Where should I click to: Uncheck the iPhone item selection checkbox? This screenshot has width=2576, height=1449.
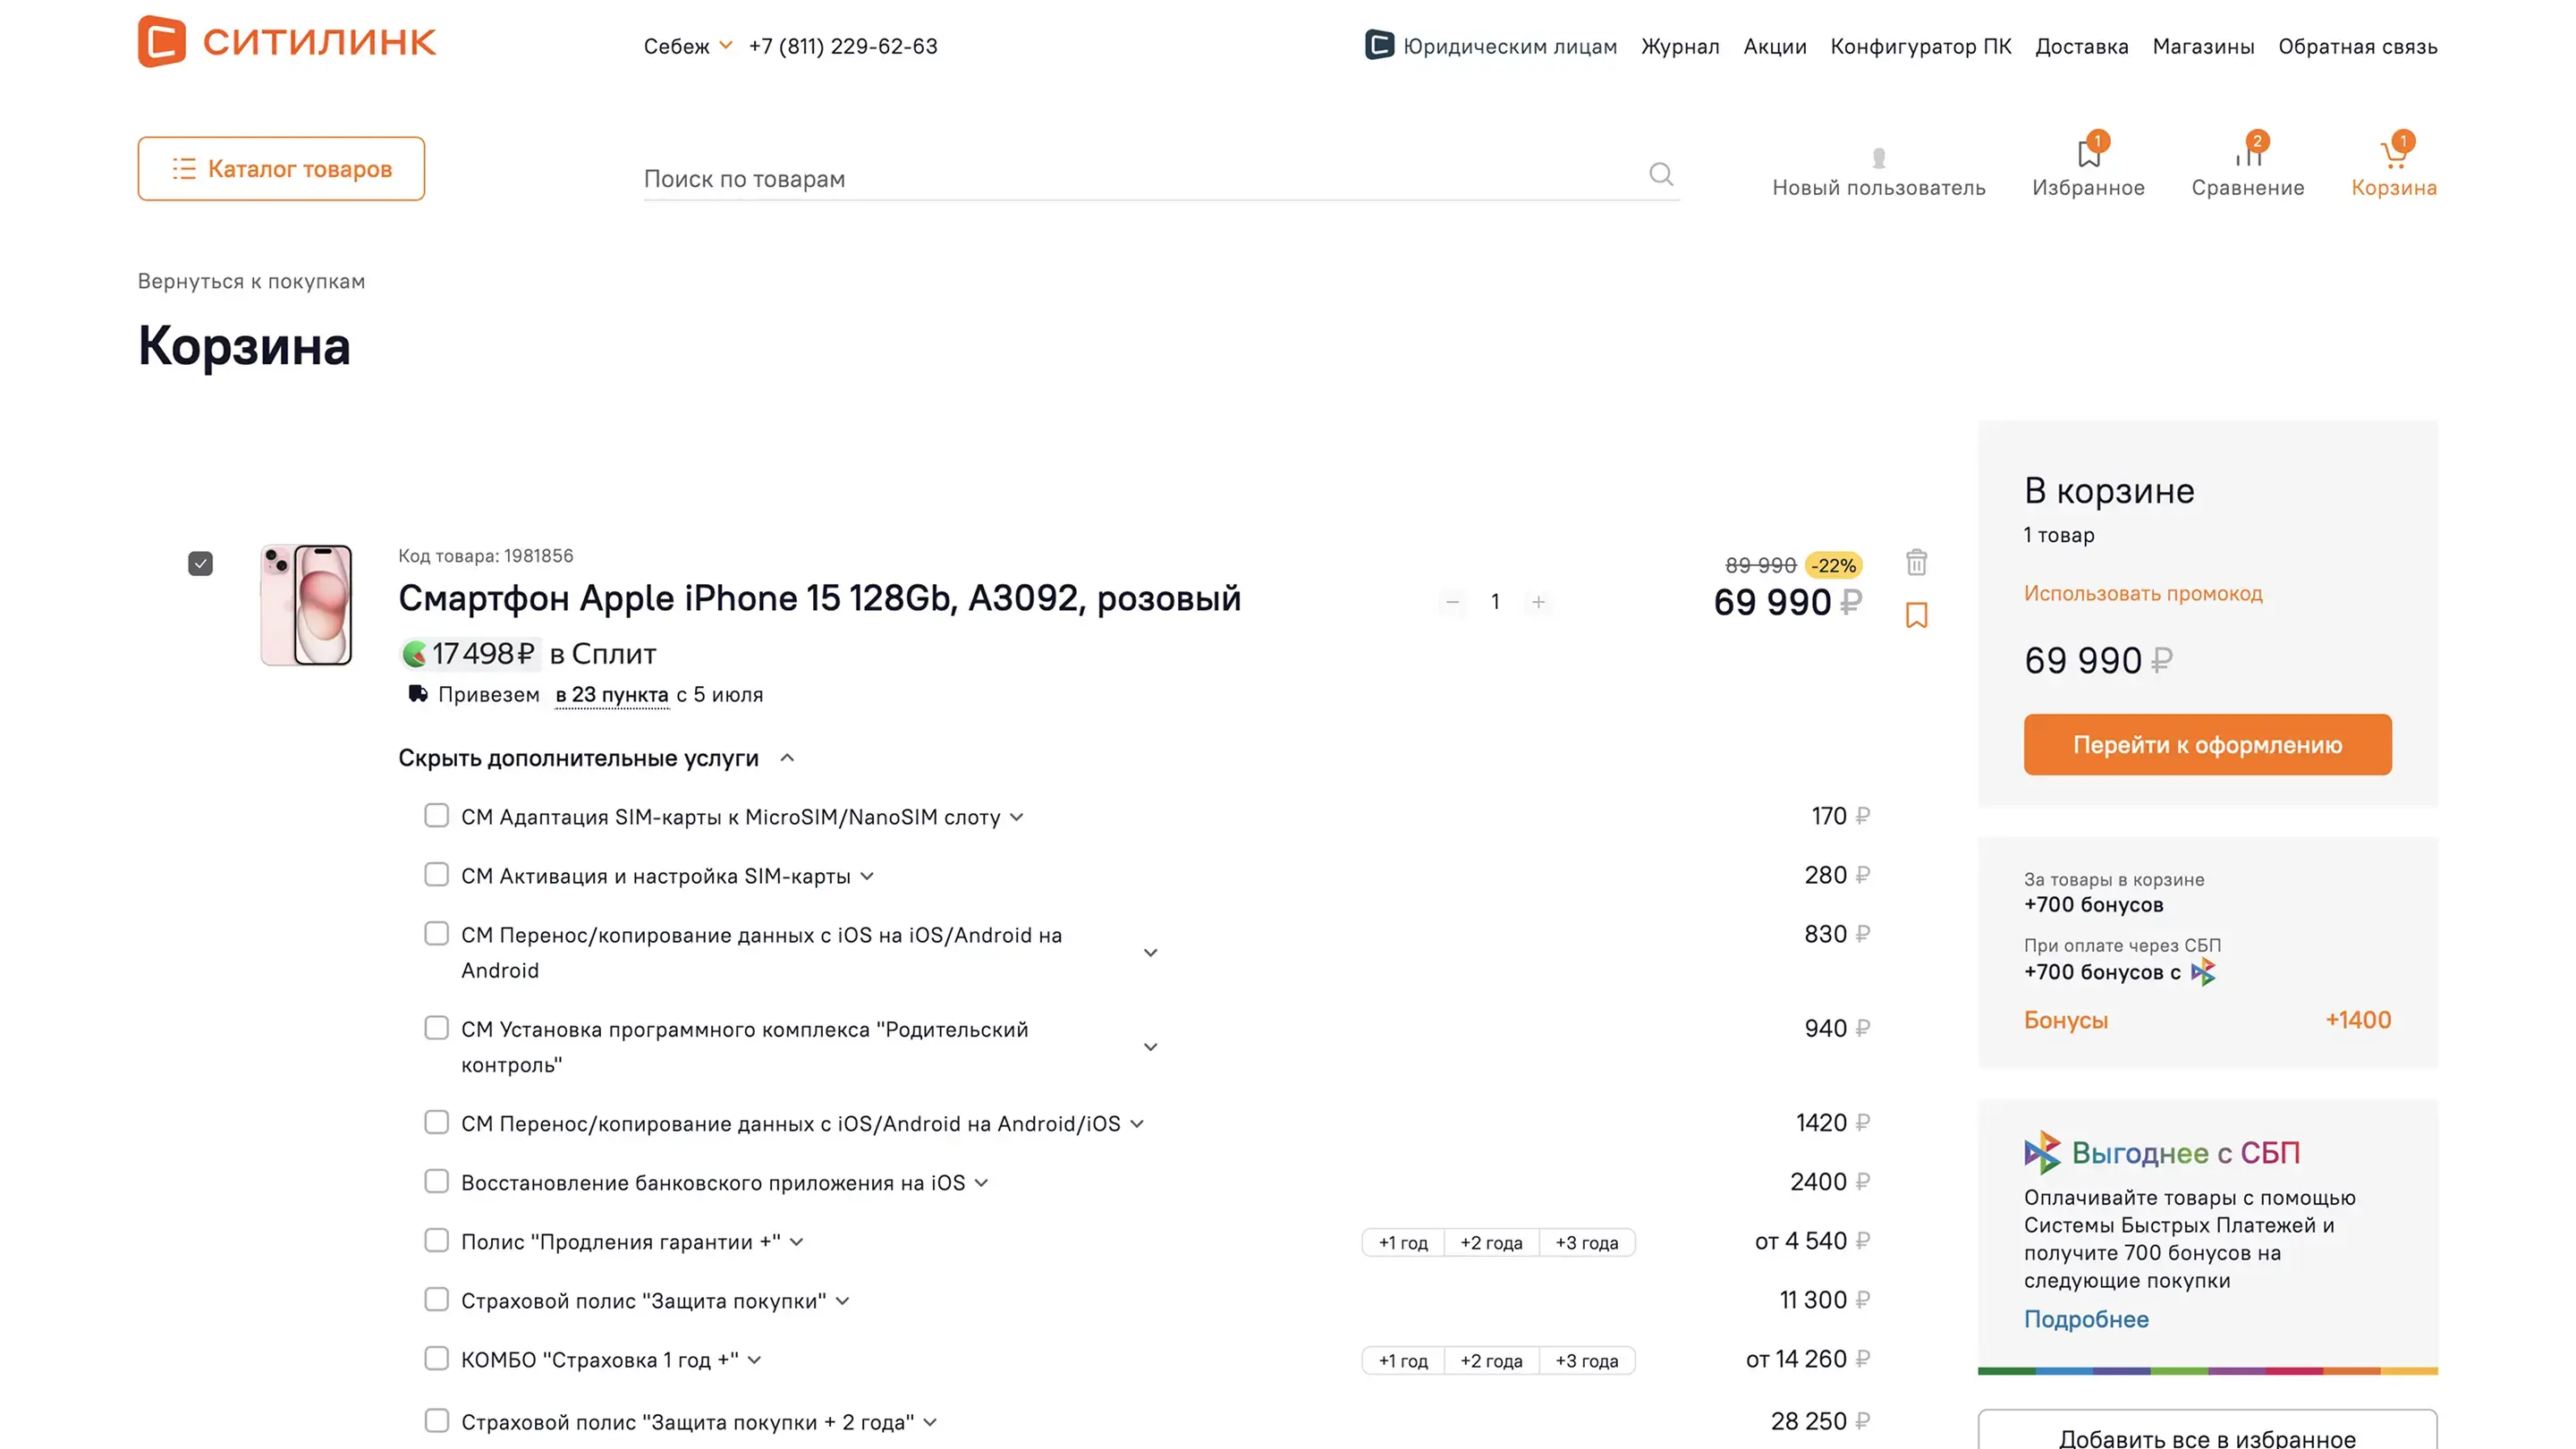[200, 564]
